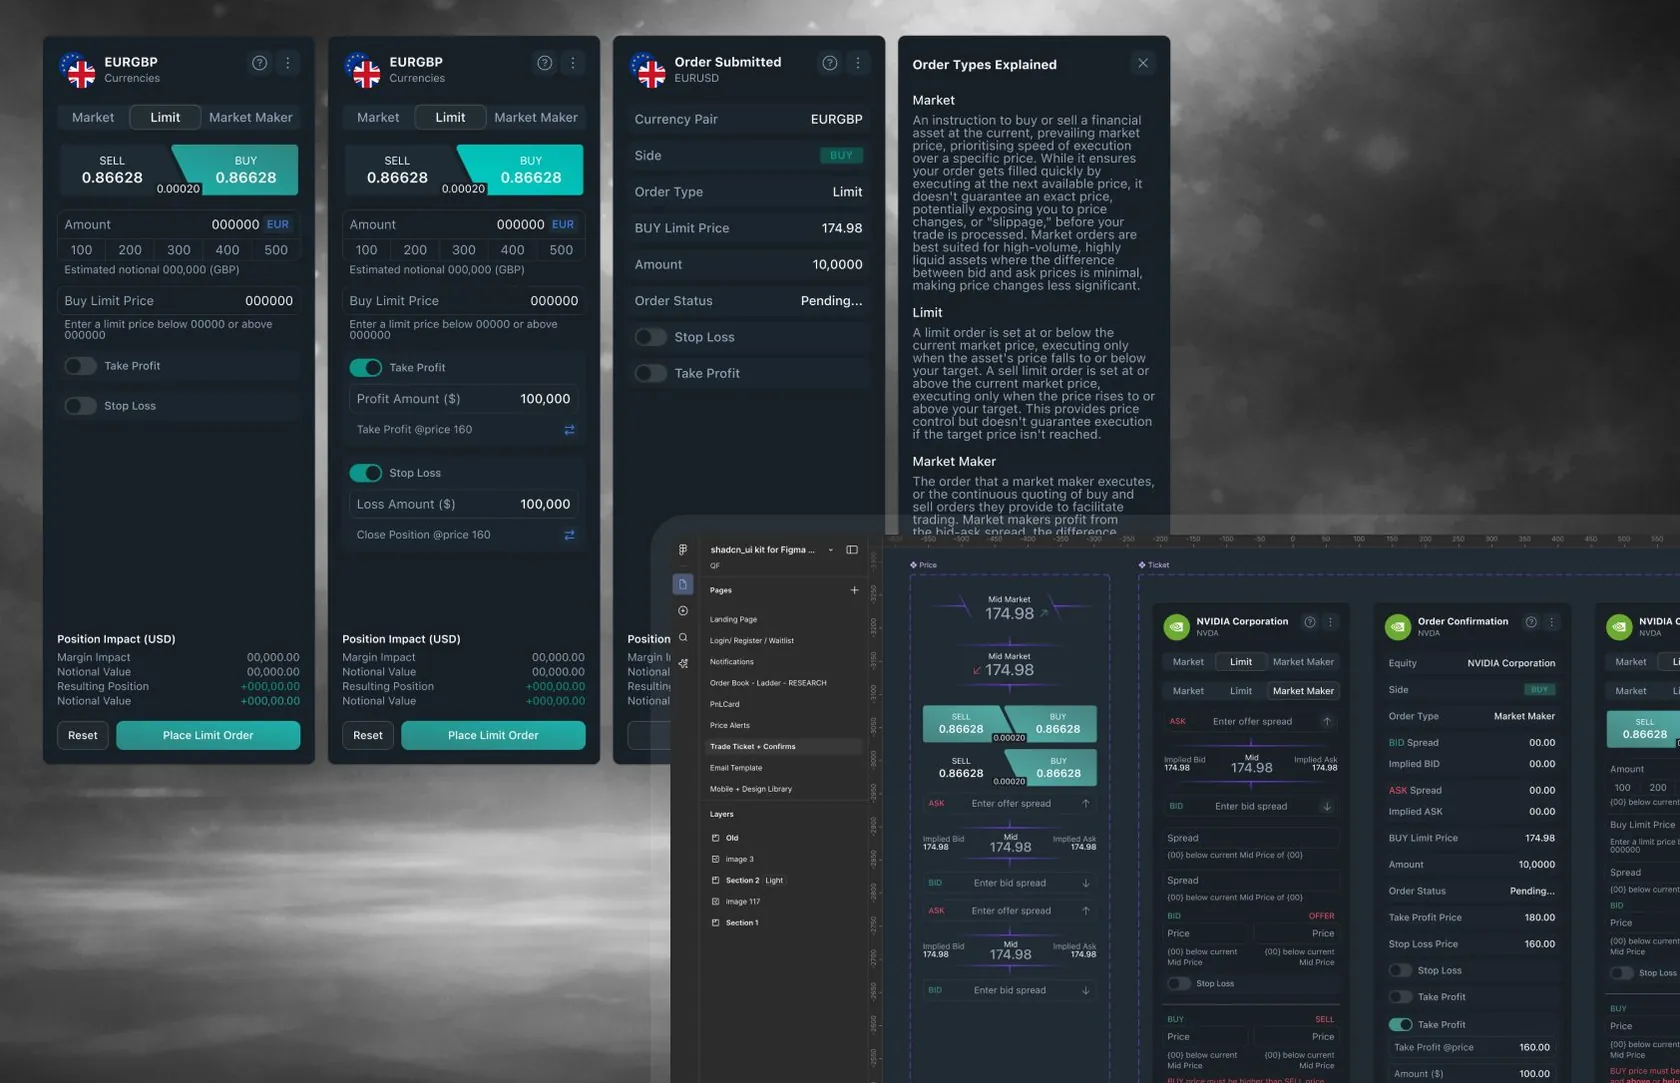Click the help icon on the Order Submitted card
This screenshot has height=1083, width=1680.
[x=830, y=63]
